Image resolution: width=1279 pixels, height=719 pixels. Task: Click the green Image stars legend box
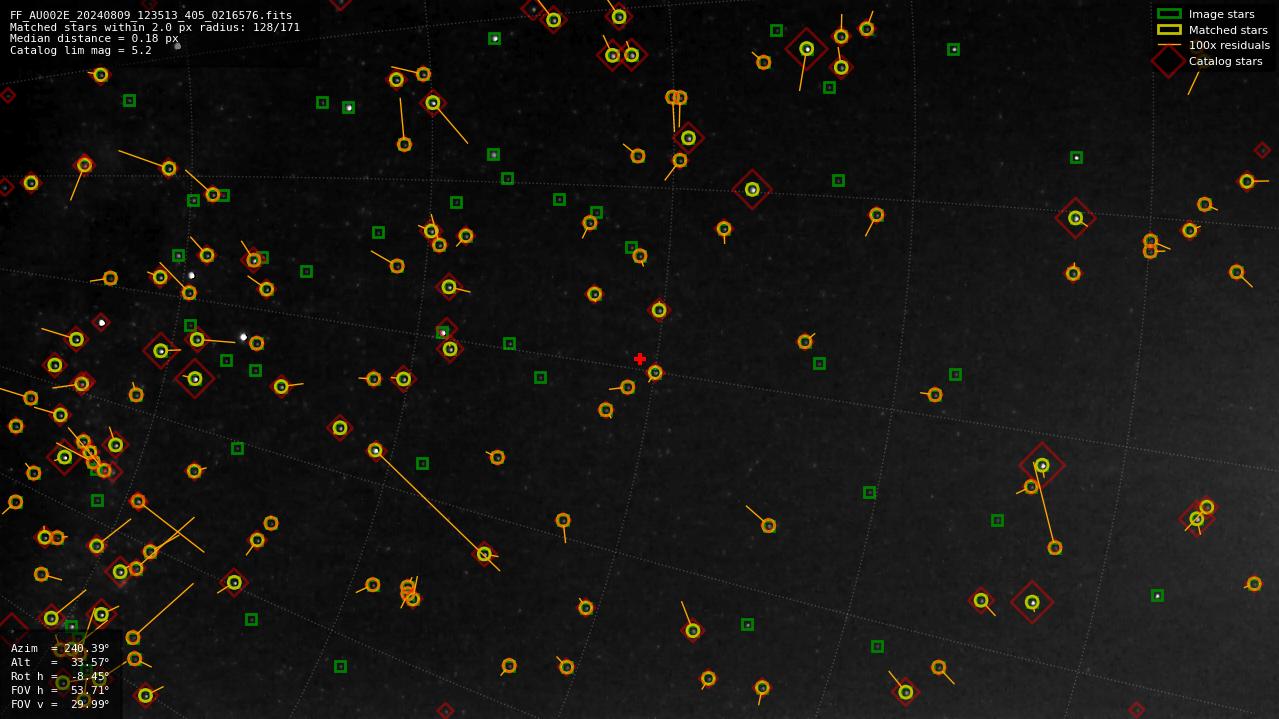click(x=1169, y=14)
